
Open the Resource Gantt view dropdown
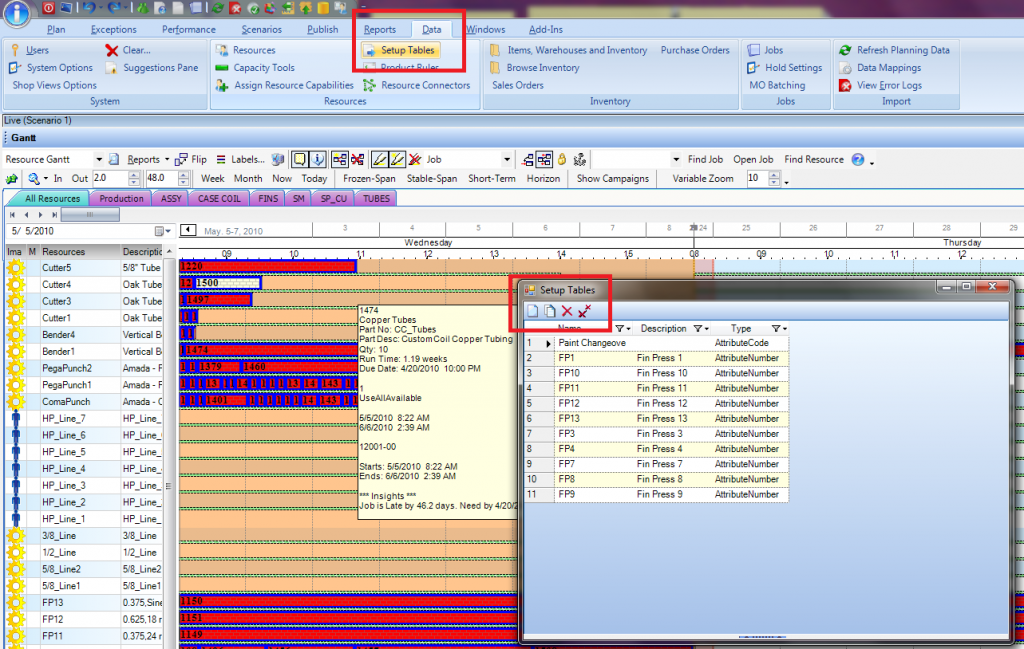click(99, 160)
